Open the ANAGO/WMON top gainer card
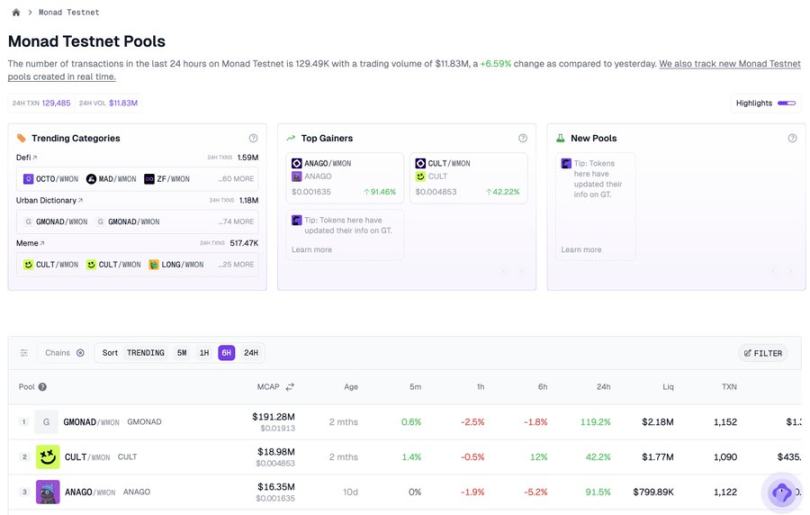Image resolution: width=810 pixels, height=515 pixels. (x=343, y=177)
